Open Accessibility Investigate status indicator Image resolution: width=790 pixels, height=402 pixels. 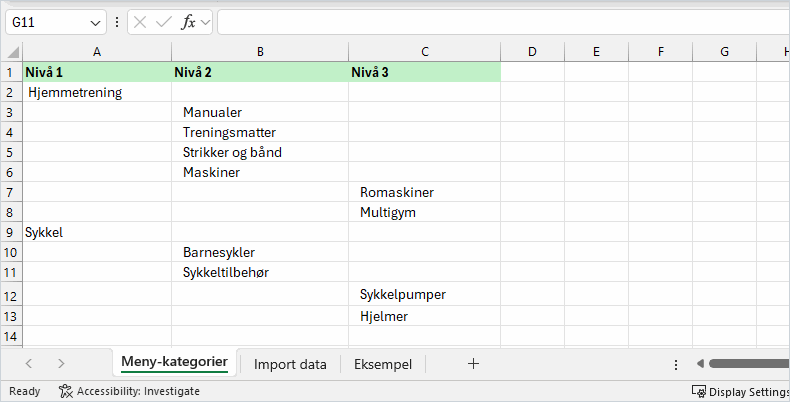point(129,391)
